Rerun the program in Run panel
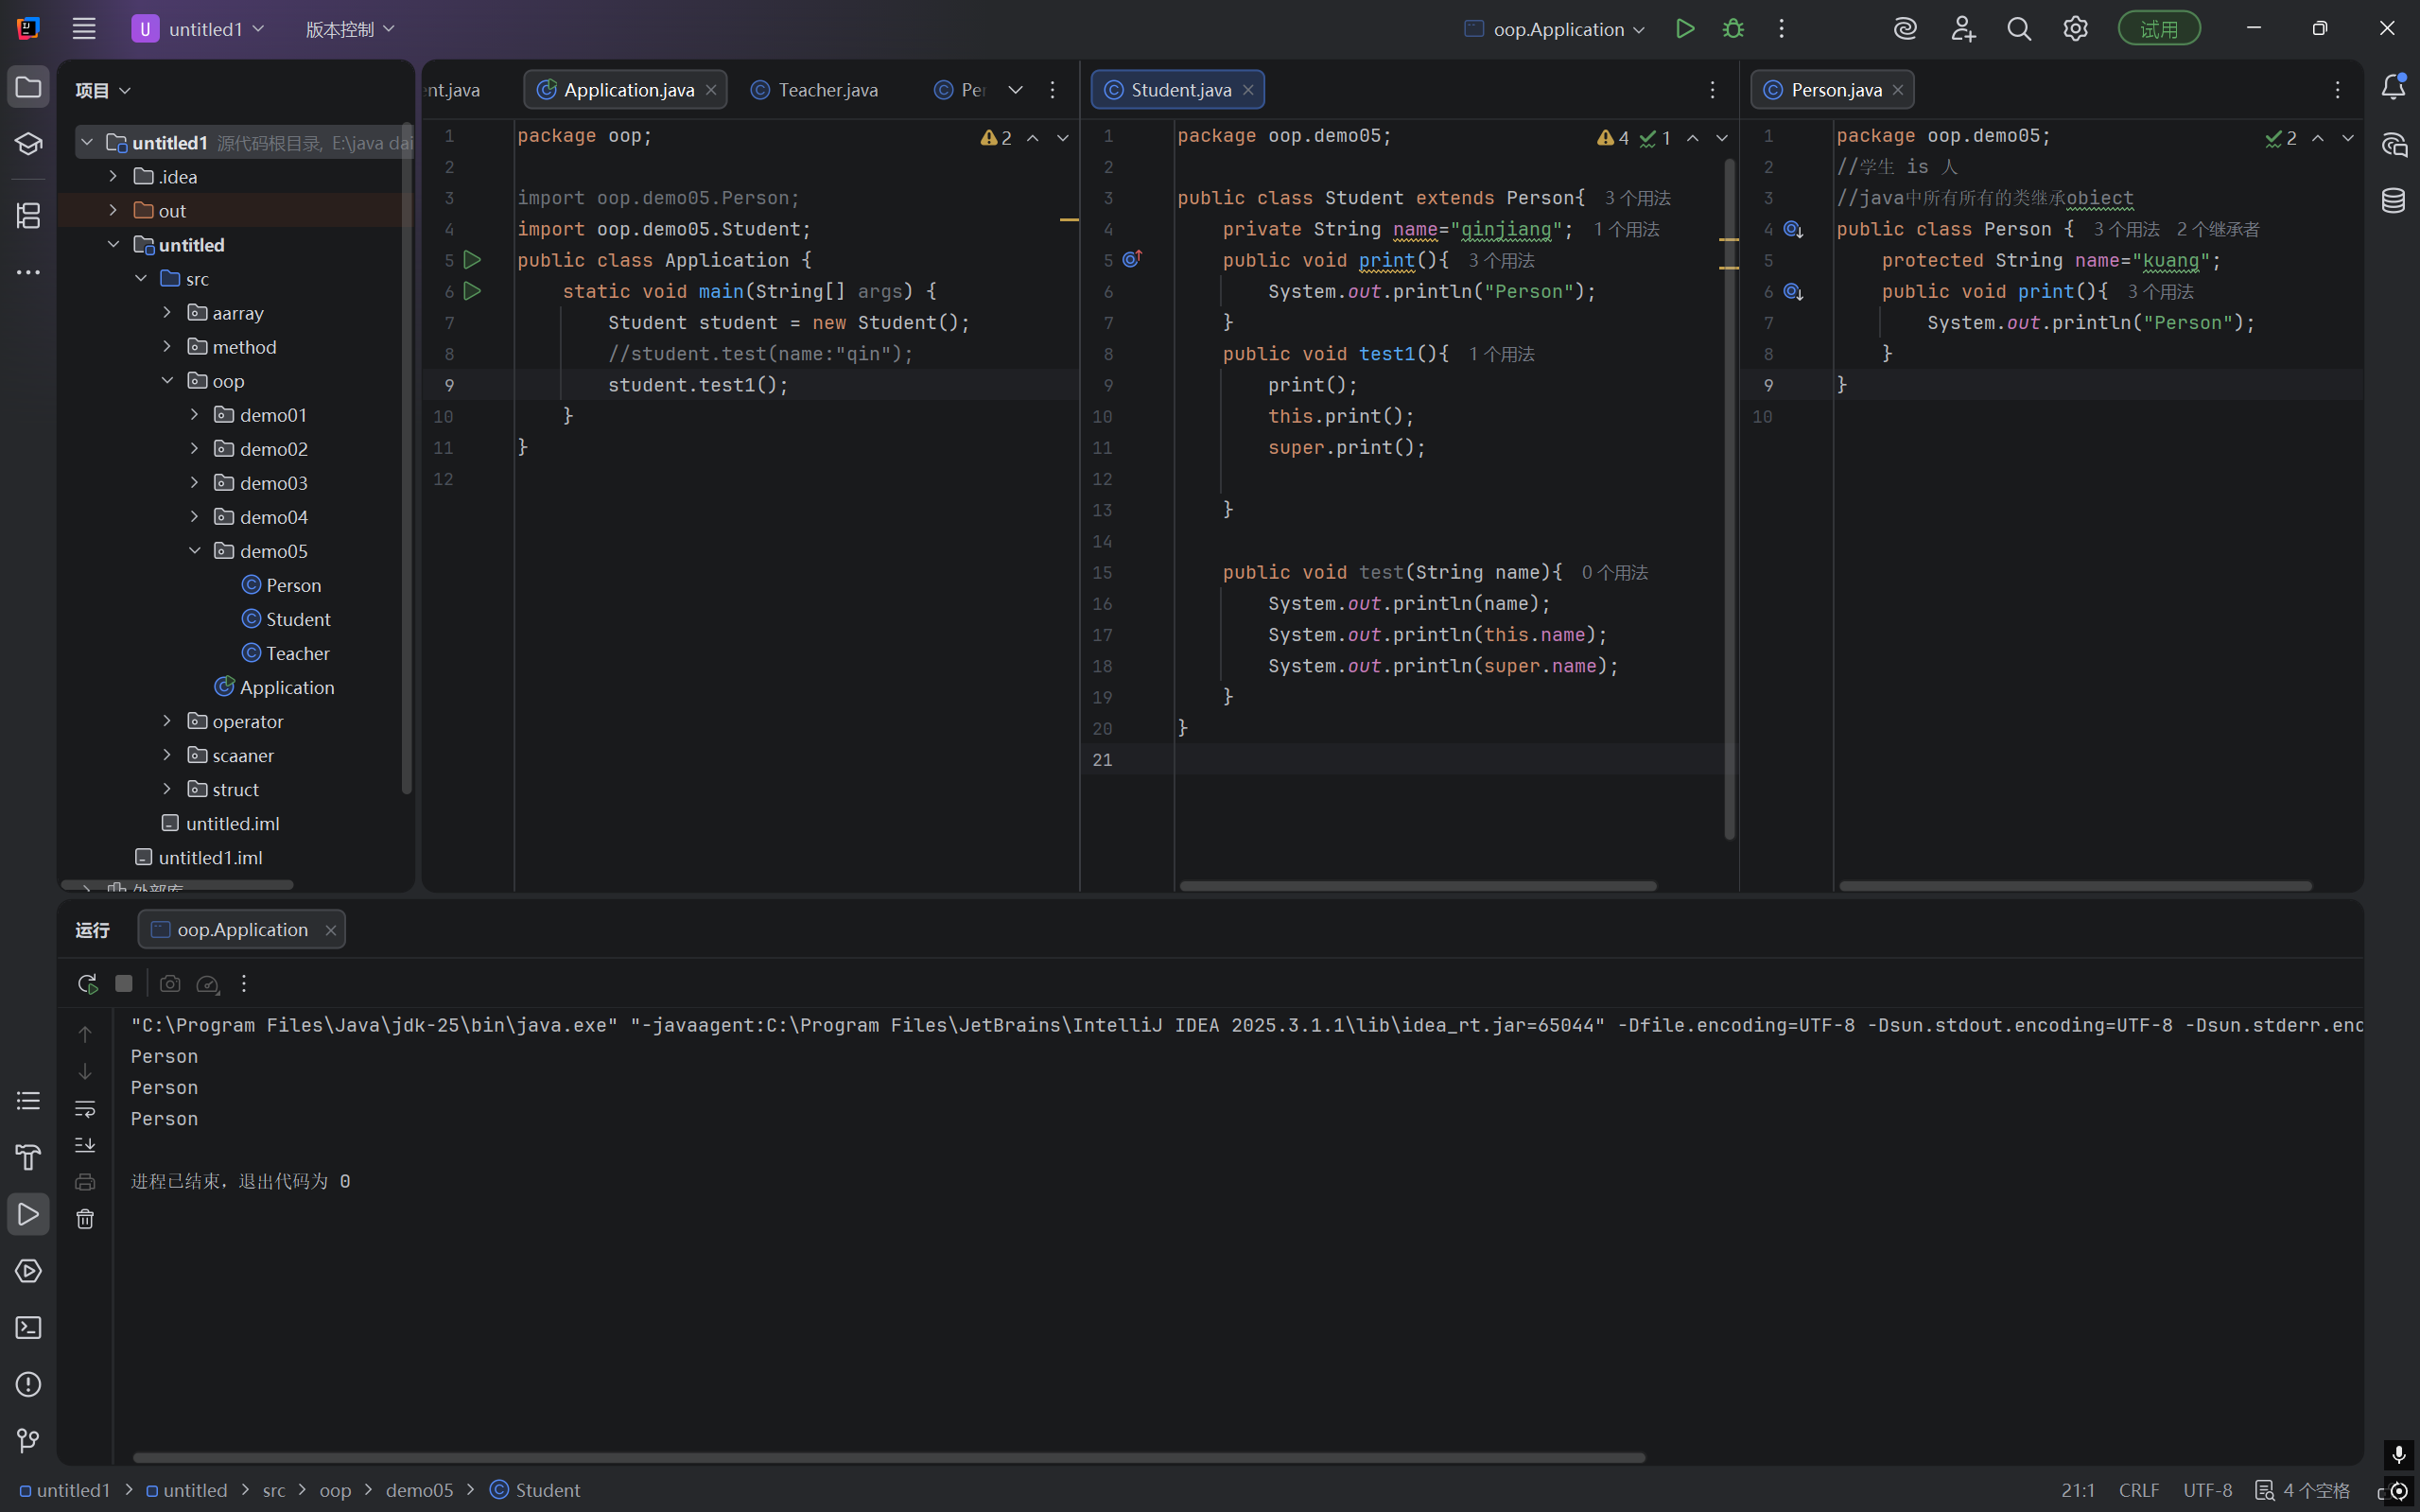 (x=87, y=984)
